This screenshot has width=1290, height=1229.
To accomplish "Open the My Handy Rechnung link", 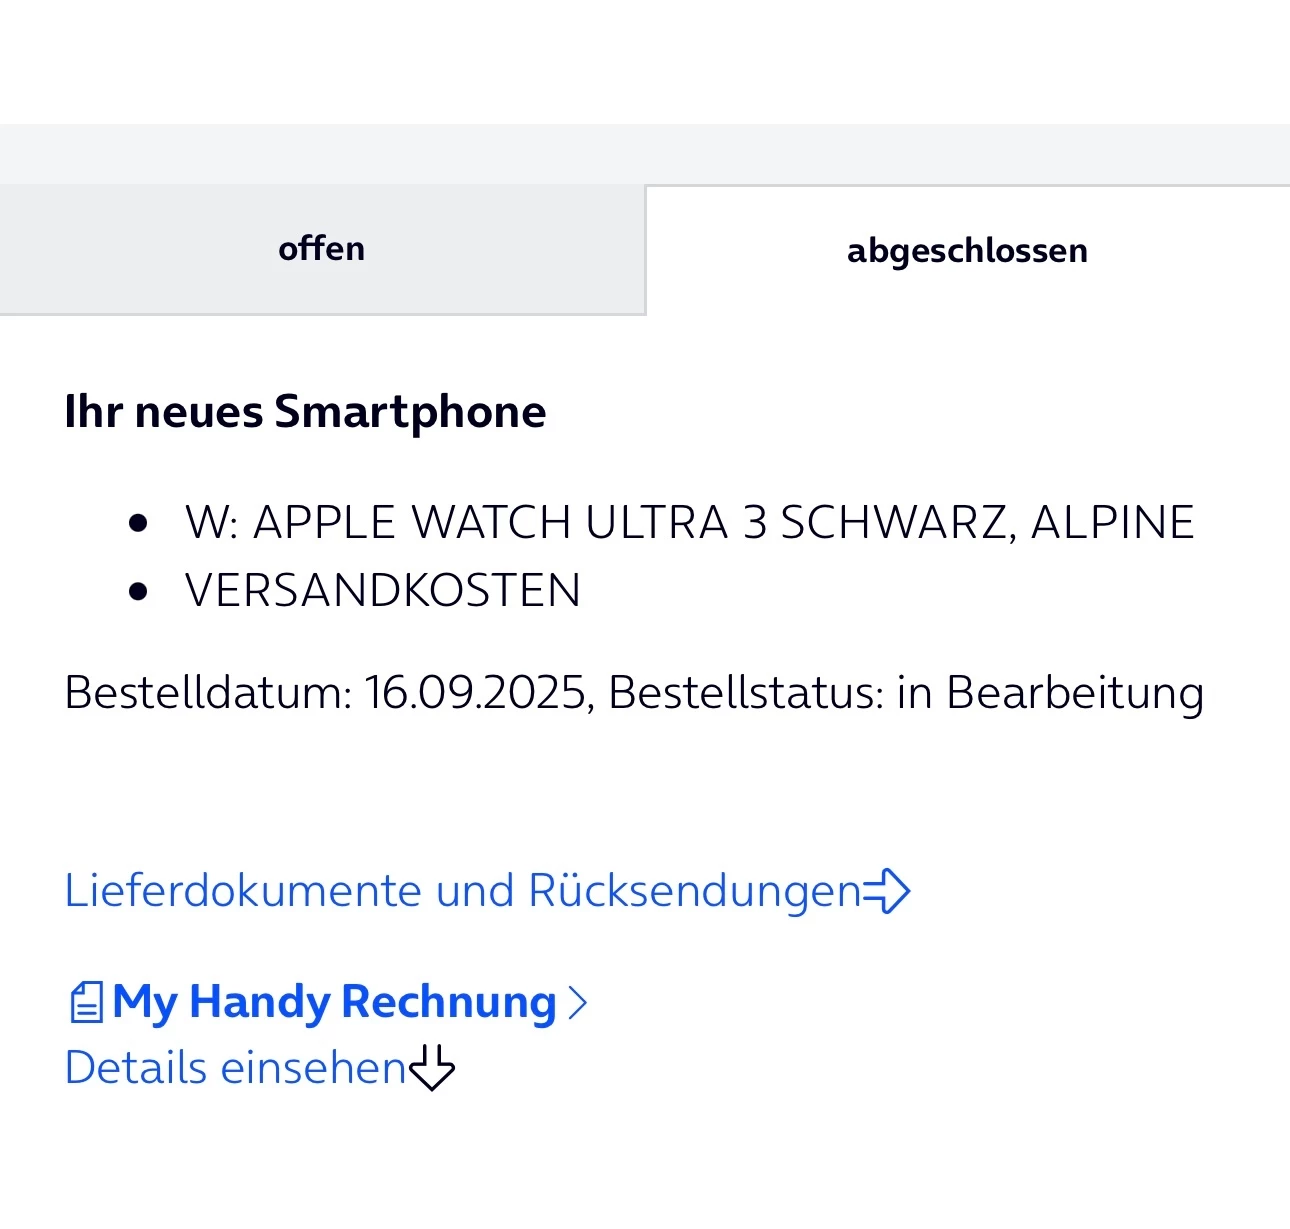I will pos(334,1002).
